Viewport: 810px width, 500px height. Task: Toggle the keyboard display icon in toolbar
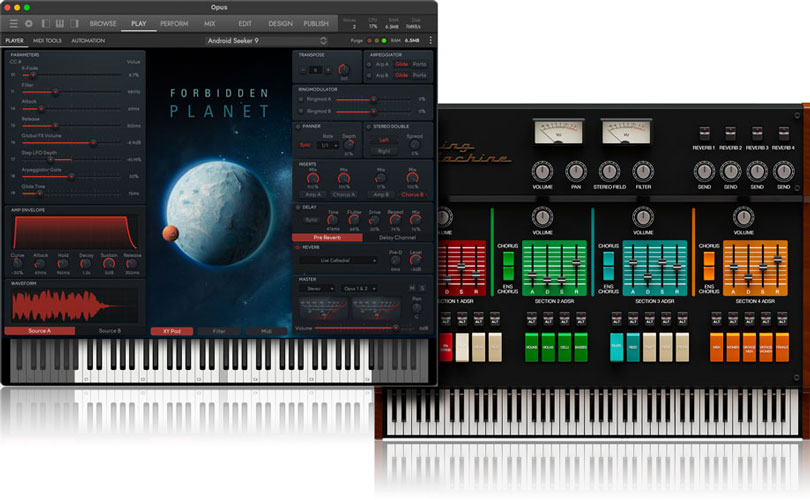[60, 24]
